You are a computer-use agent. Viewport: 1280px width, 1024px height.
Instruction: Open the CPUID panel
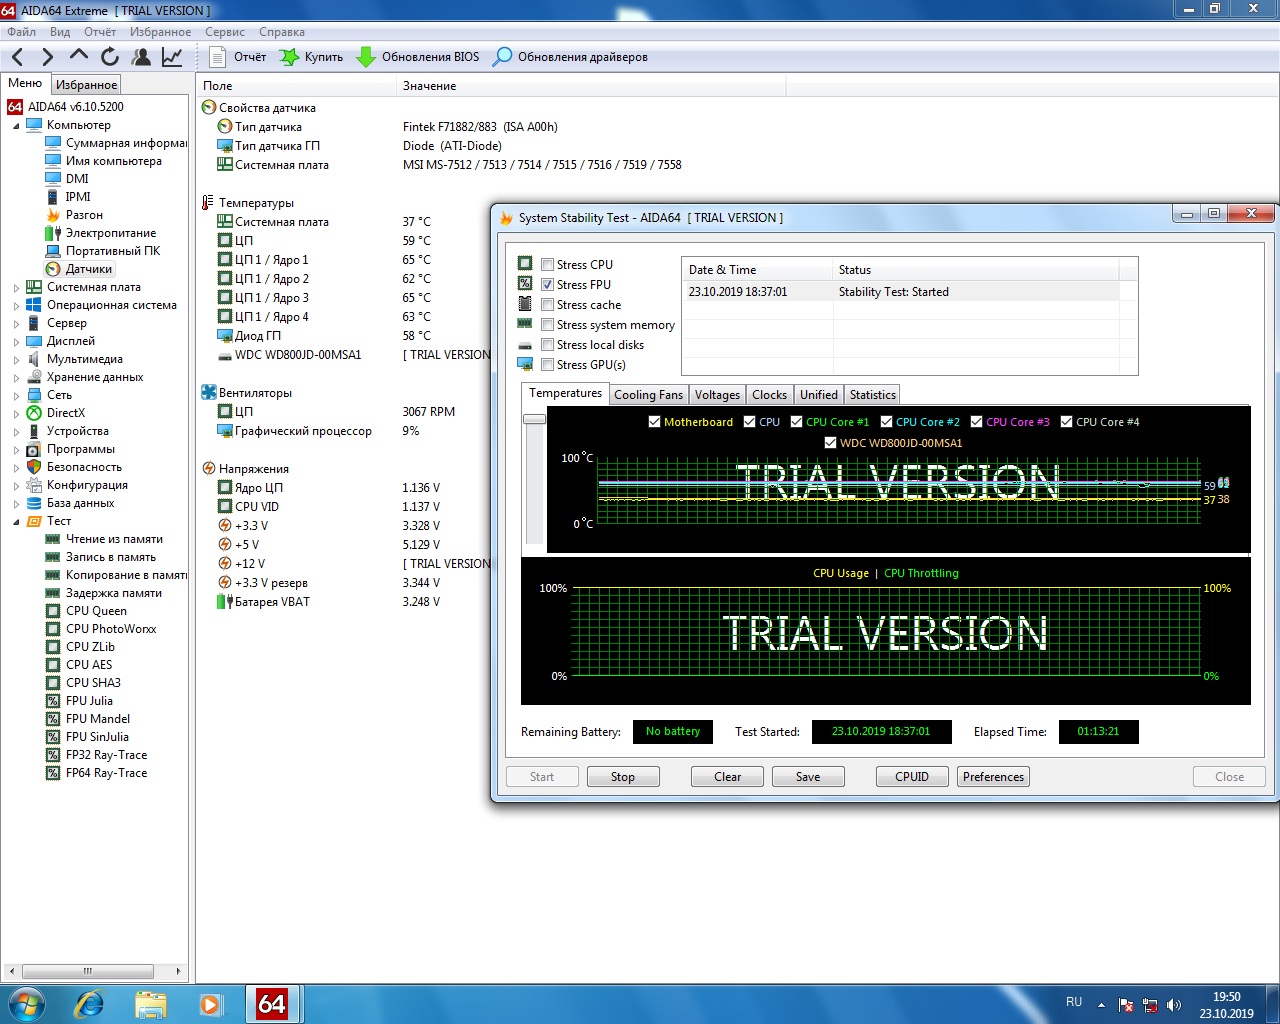click(912, 777)
